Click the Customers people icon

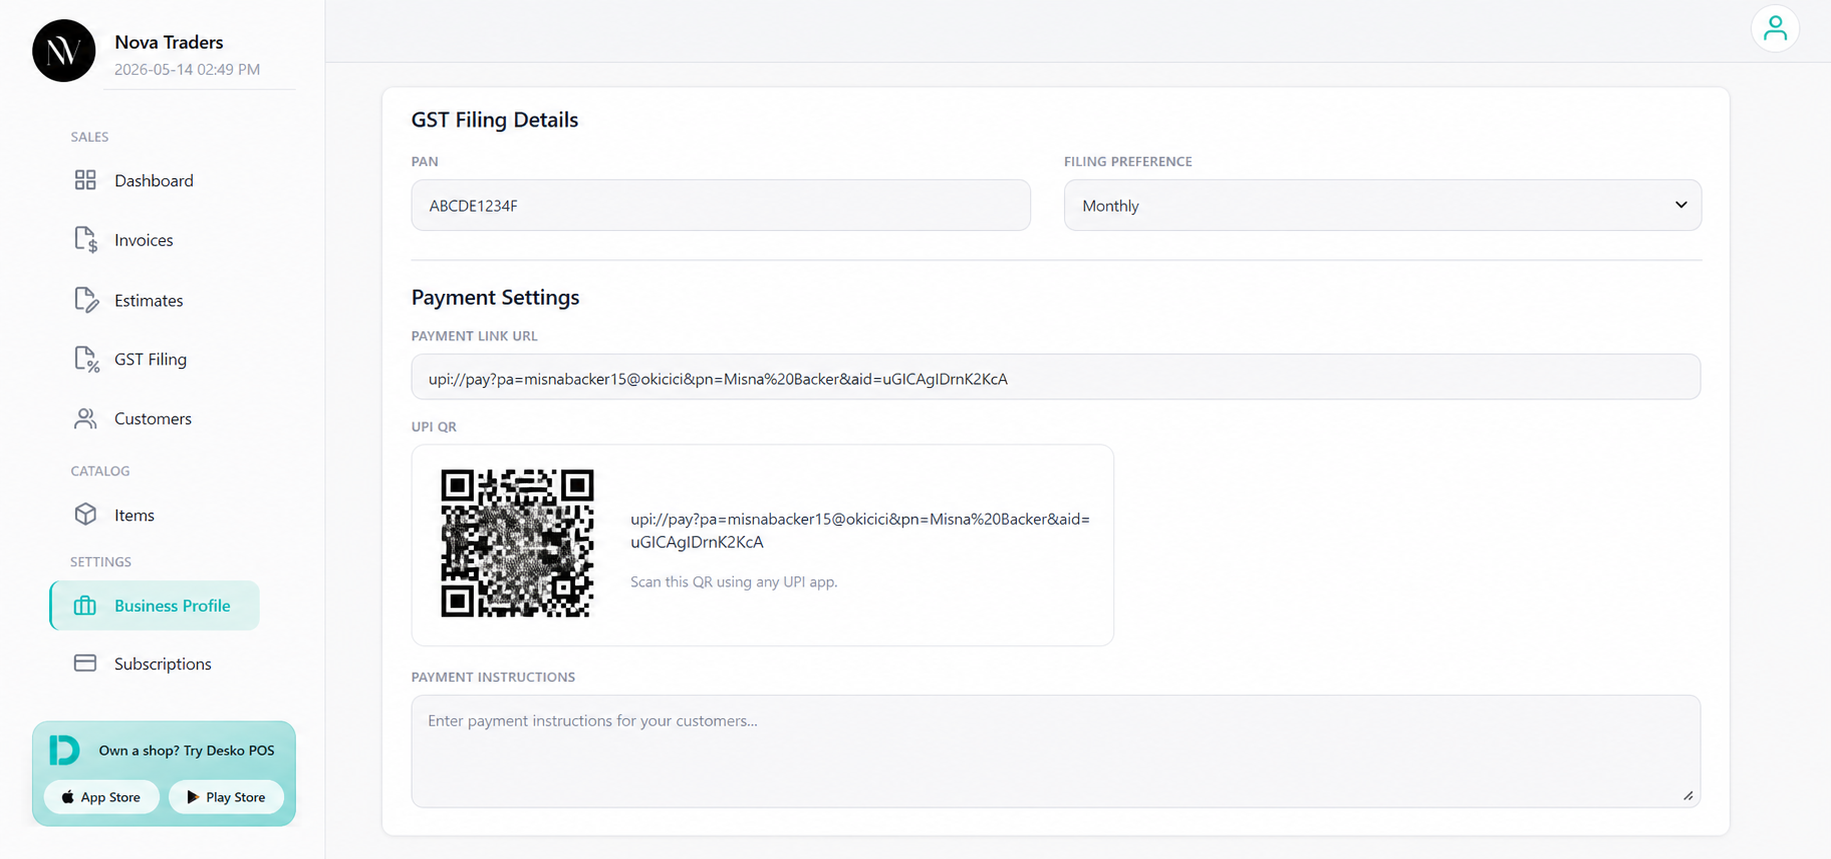(85, 418)
